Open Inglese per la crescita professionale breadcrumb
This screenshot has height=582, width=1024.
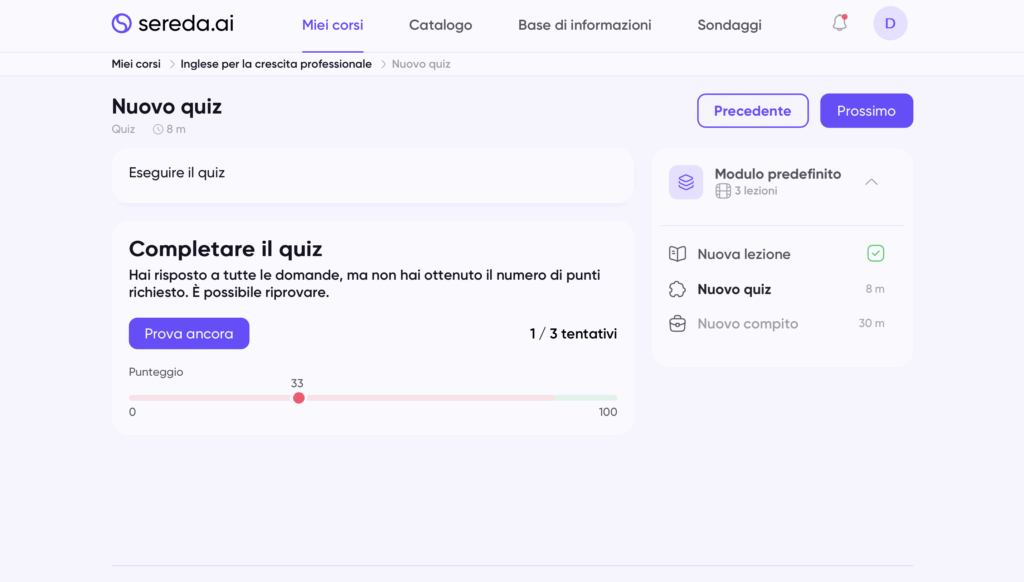[x=276, y=64]
